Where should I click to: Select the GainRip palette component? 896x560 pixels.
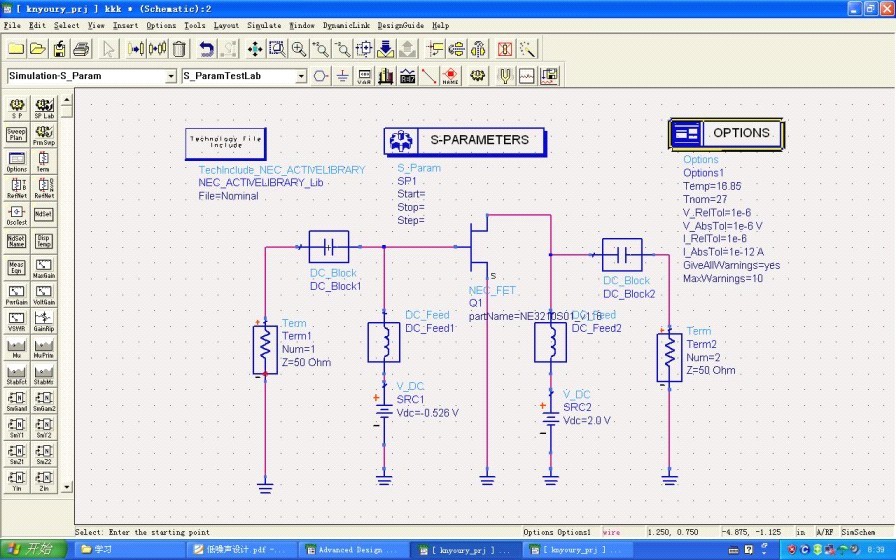tap(44, 321)
